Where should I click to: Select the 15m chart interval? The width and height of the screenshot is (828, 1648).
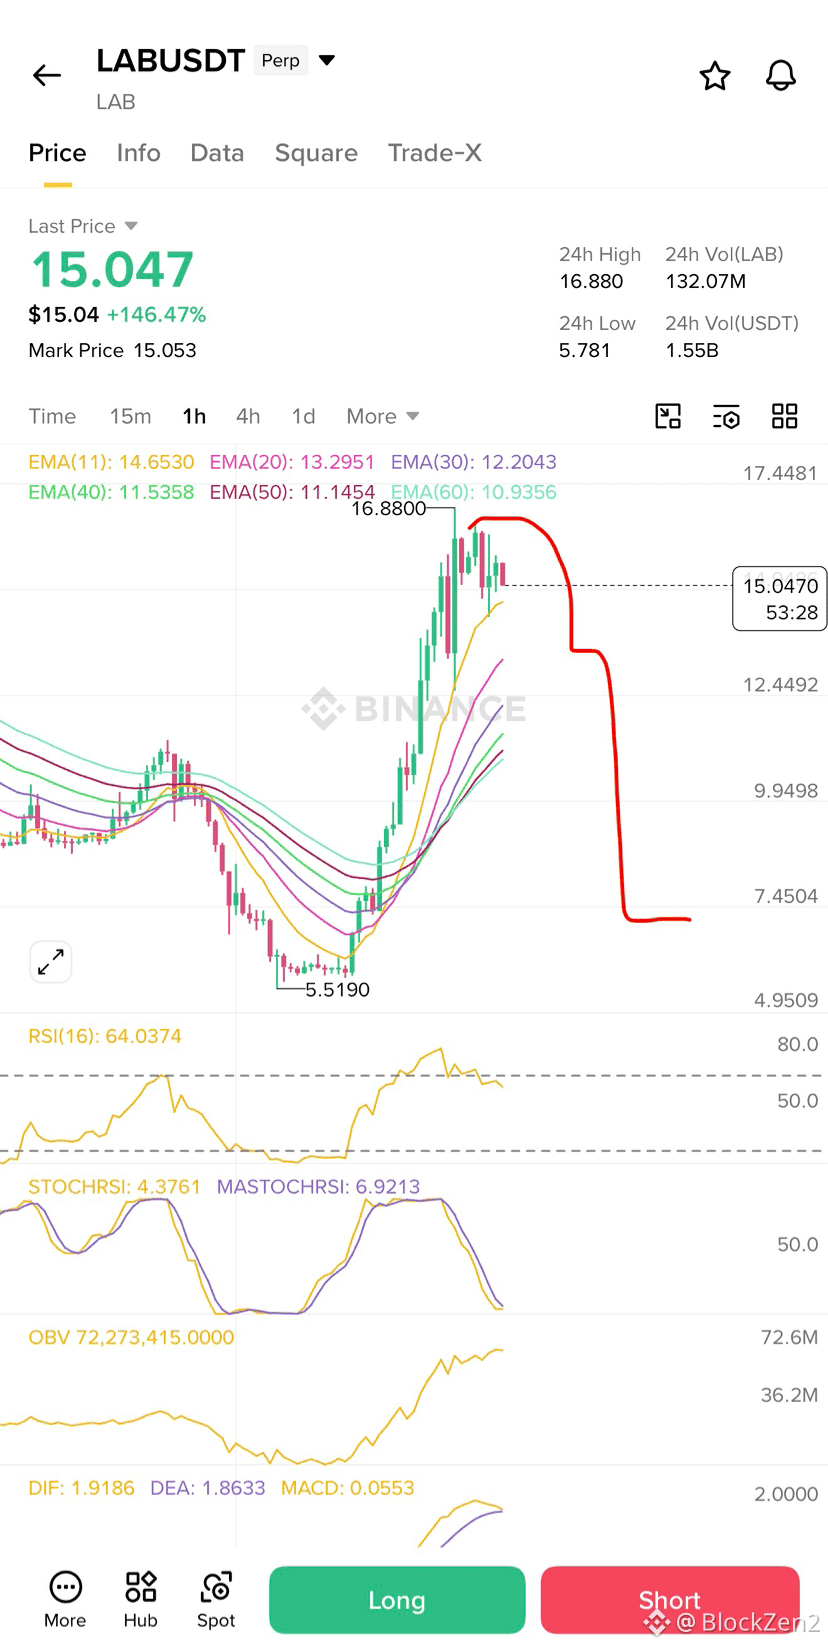(131, 416)
